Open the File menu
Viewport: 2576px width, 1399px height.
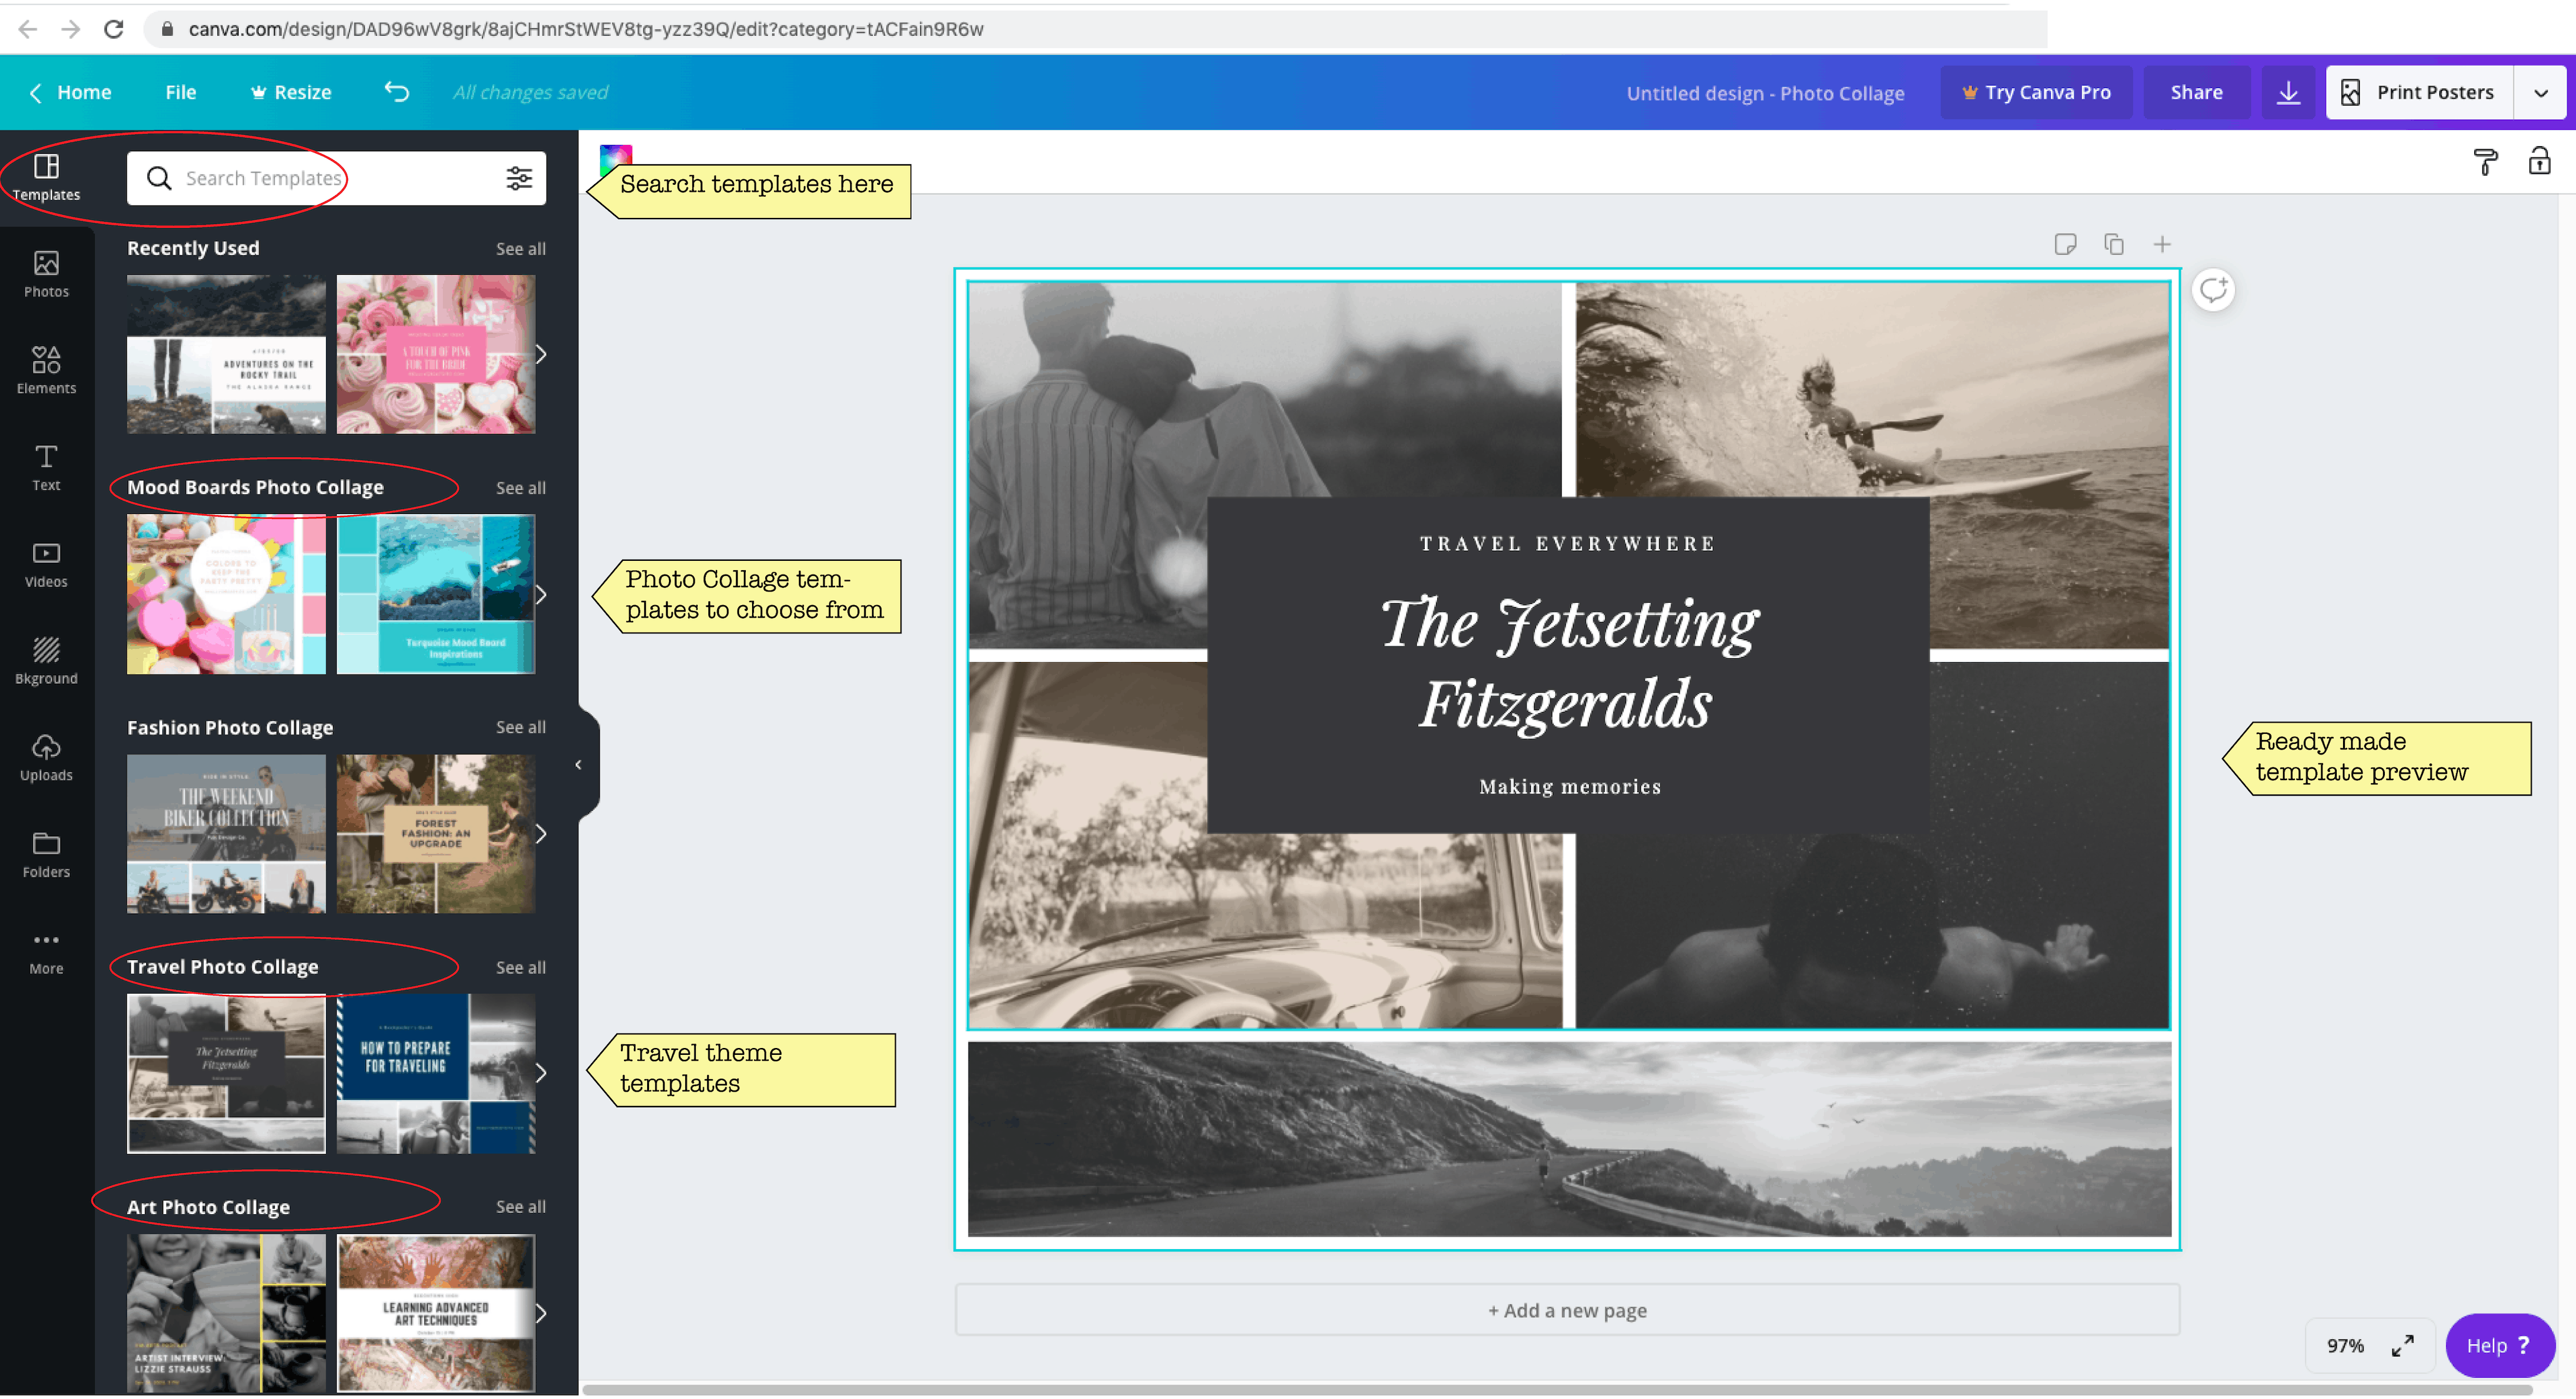180,92
